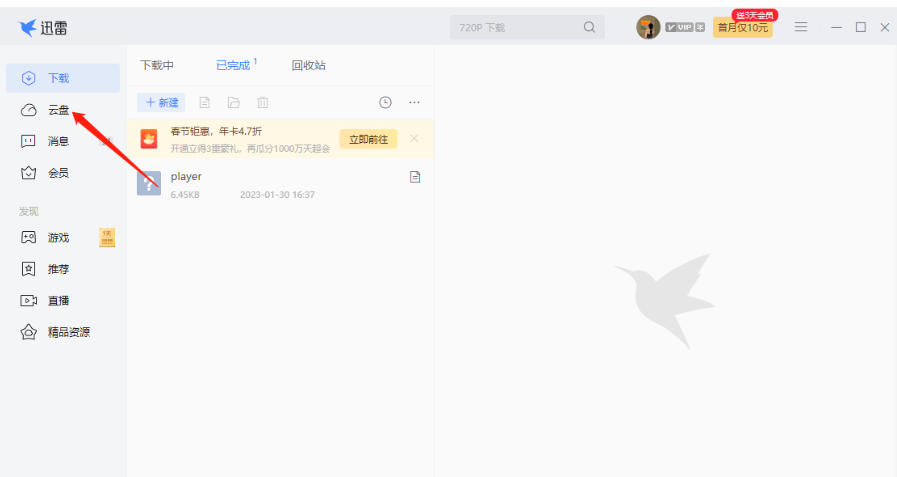Open the 推荐 recommendations page

pyautogui.click(x=58, y=269)
